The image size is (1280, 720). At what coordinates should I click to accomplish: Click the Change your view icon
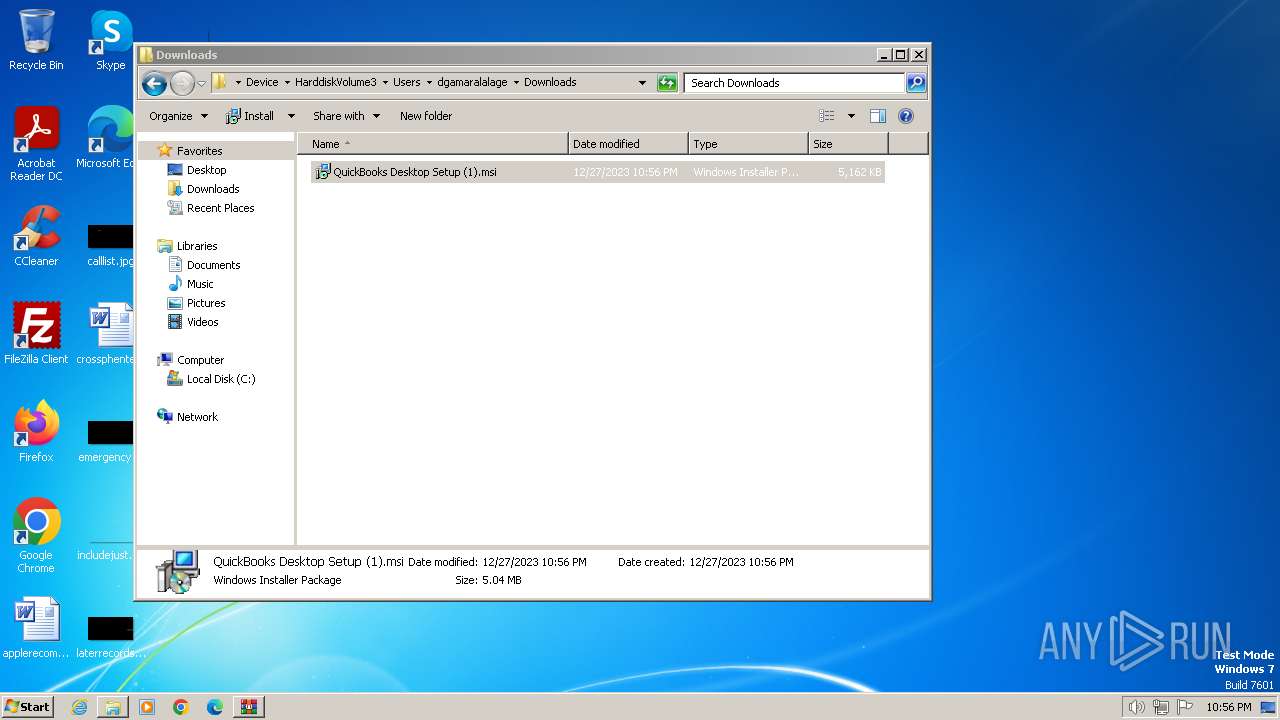827,116
